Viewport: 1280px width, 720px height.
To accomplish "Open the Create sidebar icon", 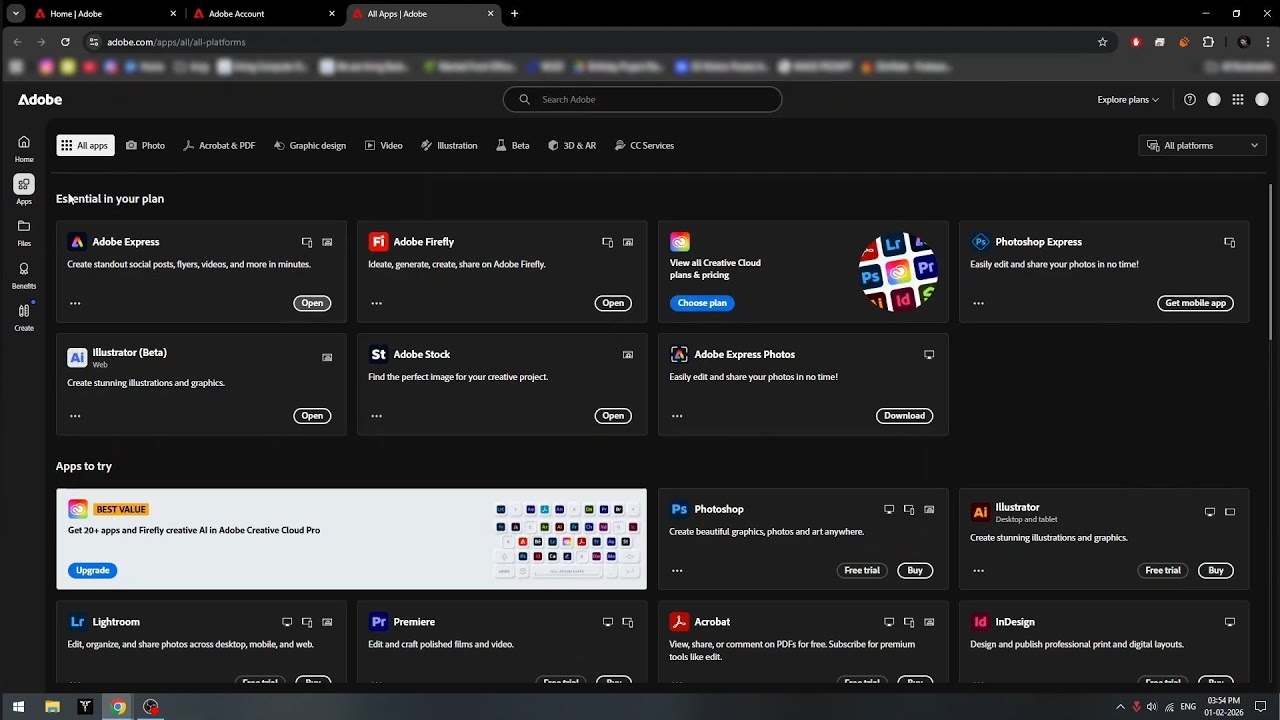I will (x=24, y=310).
